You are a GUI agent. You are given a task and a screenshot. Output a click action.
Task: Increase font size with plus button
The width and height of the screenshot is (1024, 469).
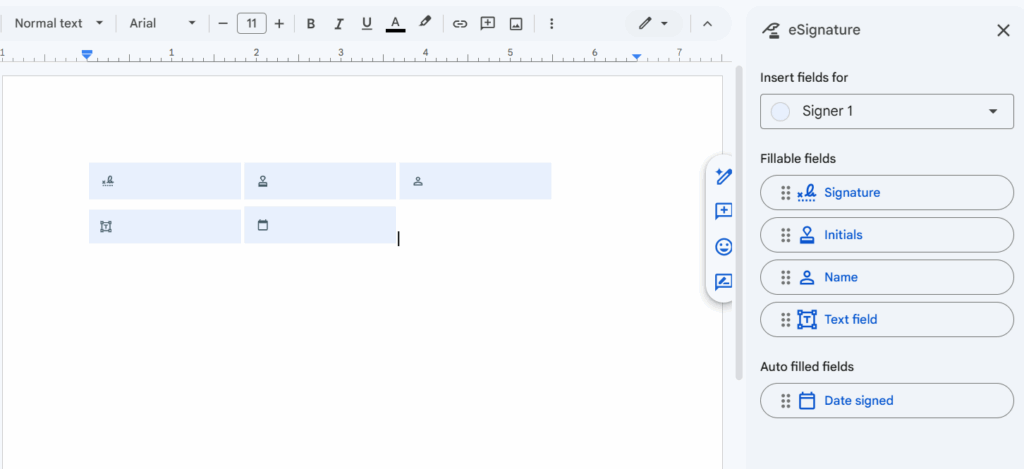click(279, 24)
